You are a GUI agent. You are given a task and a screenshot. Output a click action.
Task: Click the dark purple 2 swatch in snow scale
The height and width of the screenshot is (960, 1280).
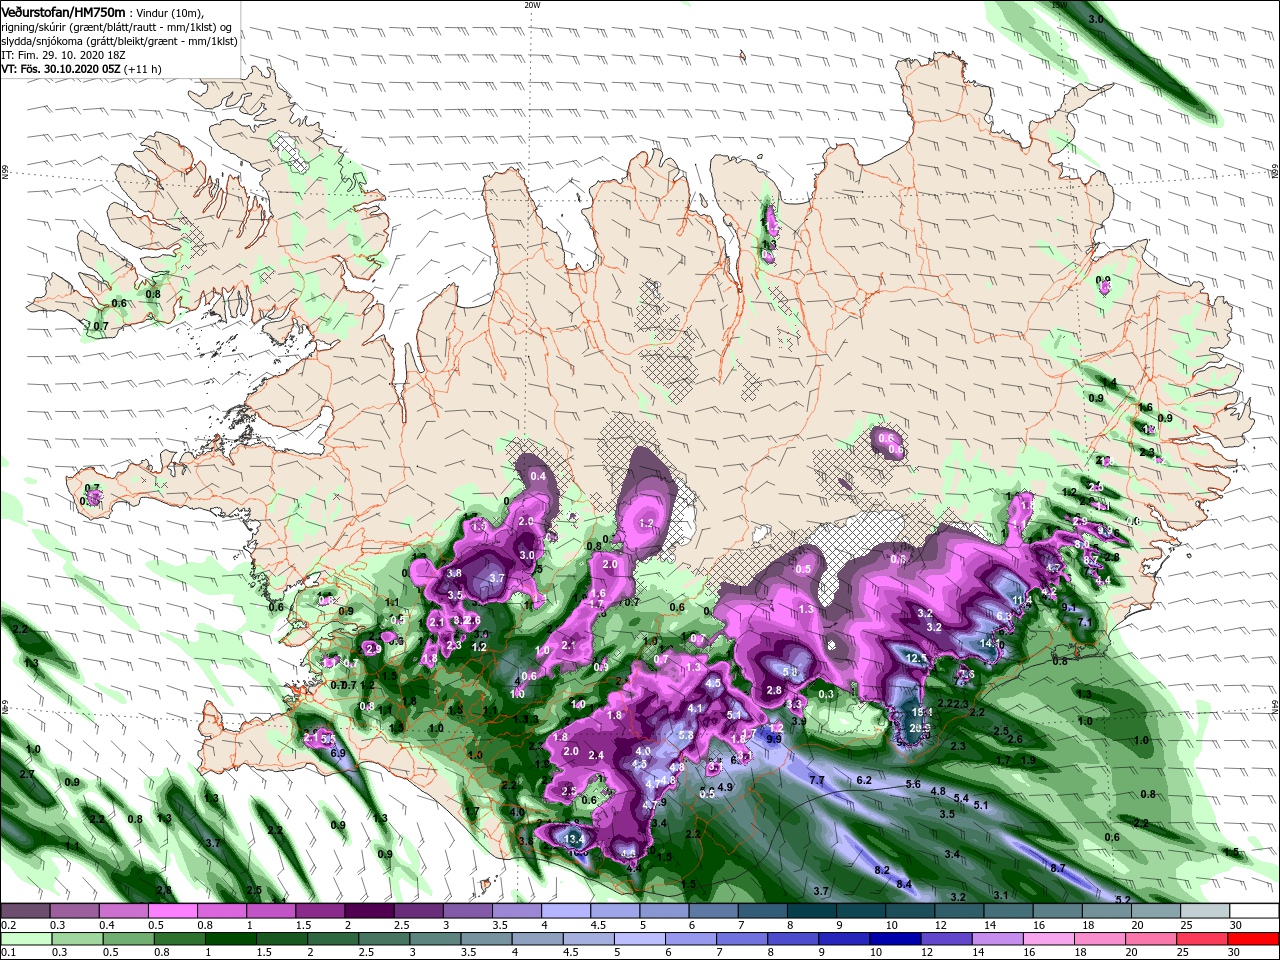368,911
